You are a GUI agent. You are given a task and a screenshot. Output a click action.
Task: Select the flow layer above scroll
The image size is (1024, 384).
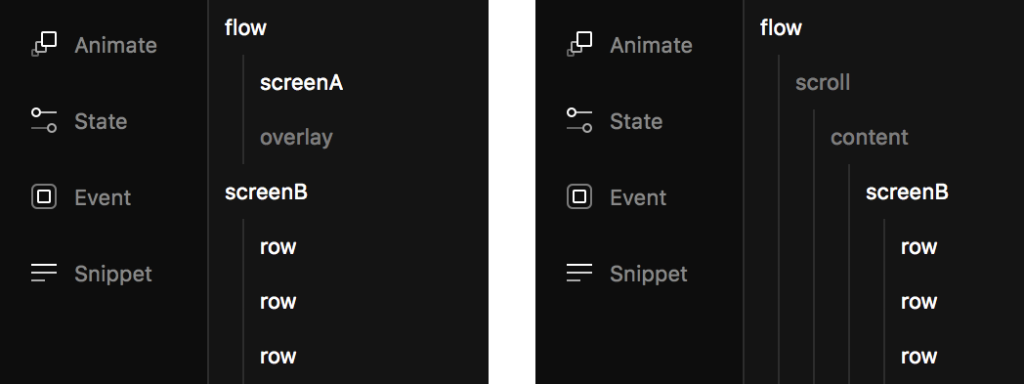(781, 28)
